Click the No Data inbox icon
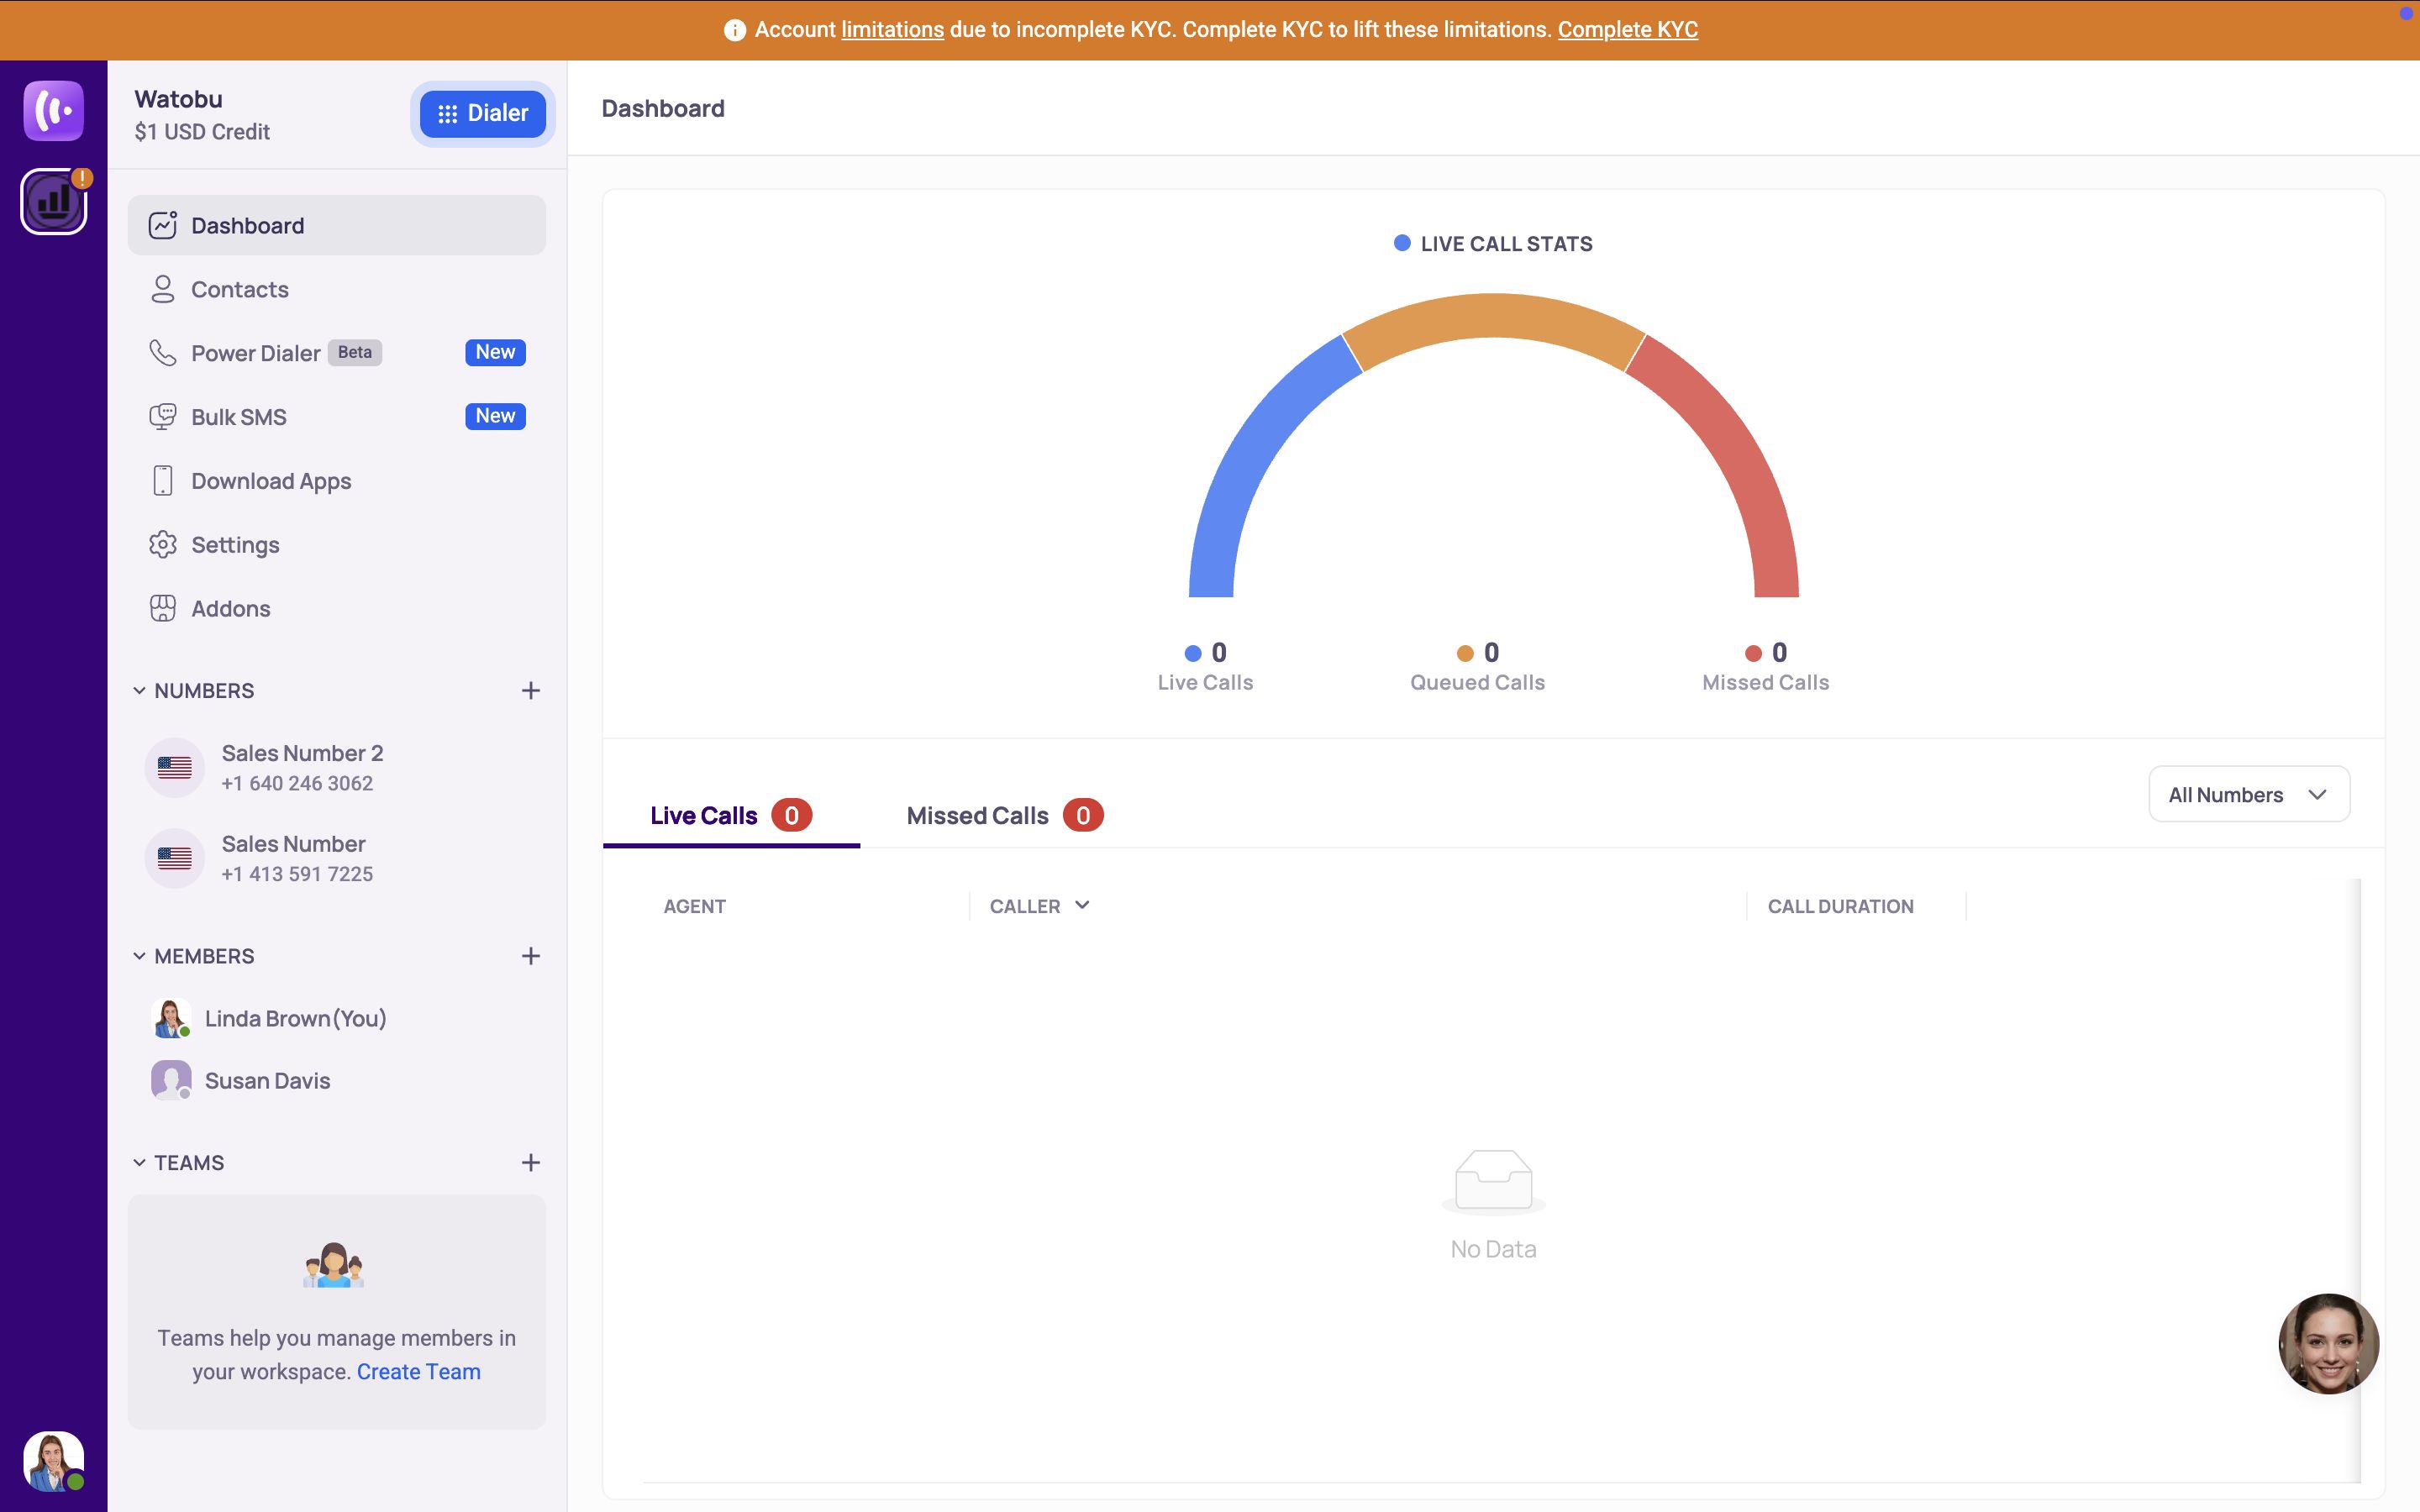This screenshot has height=1512, width=2420. tap(1493, 1181)
